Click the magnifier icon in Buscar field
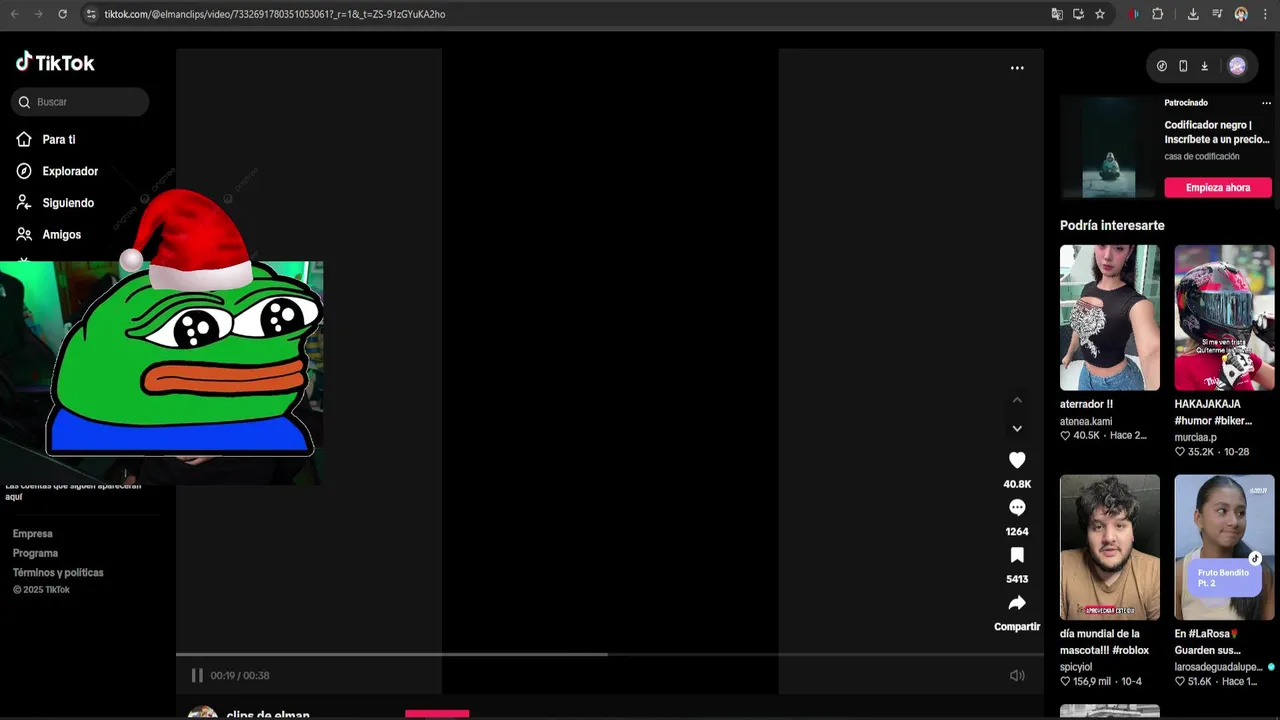The image size is (1280, 720). tap(24, 102)
